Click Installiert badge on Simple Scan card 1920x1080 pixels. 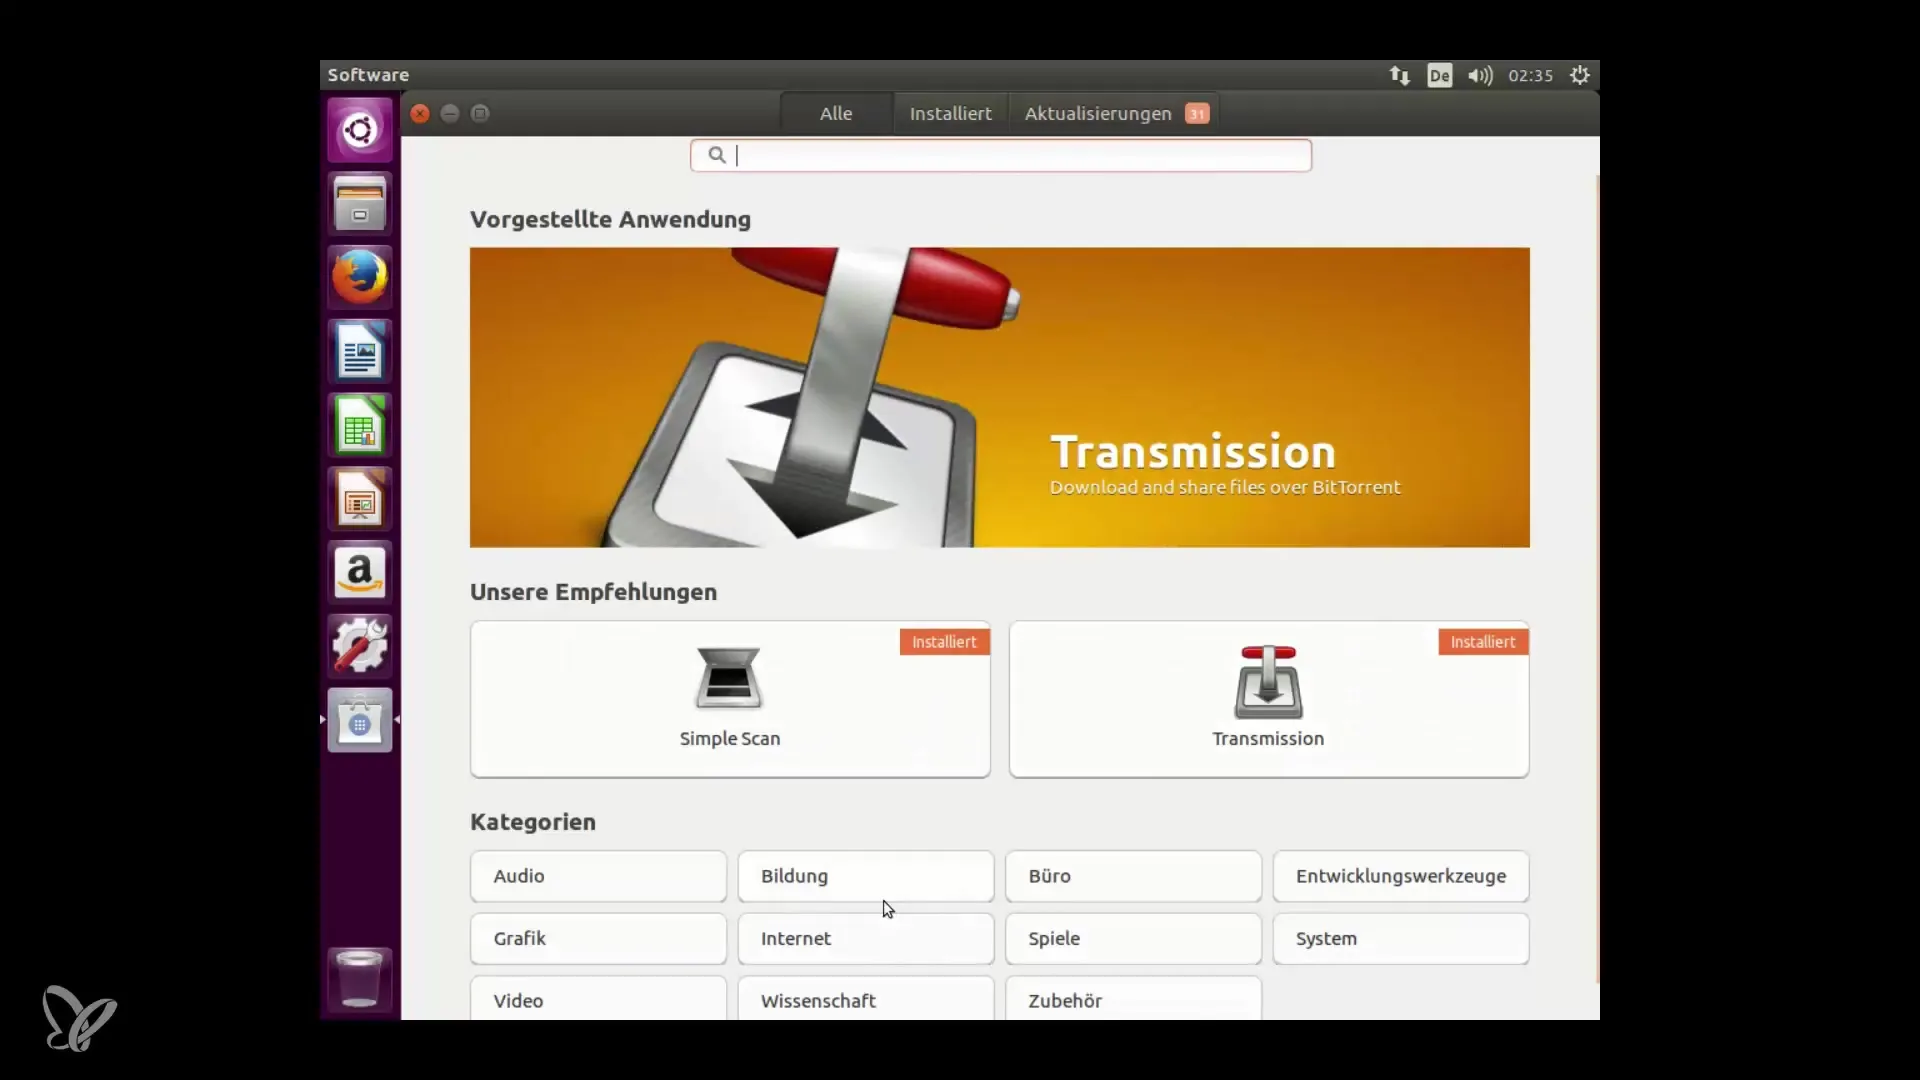click(x=944, y=642)
